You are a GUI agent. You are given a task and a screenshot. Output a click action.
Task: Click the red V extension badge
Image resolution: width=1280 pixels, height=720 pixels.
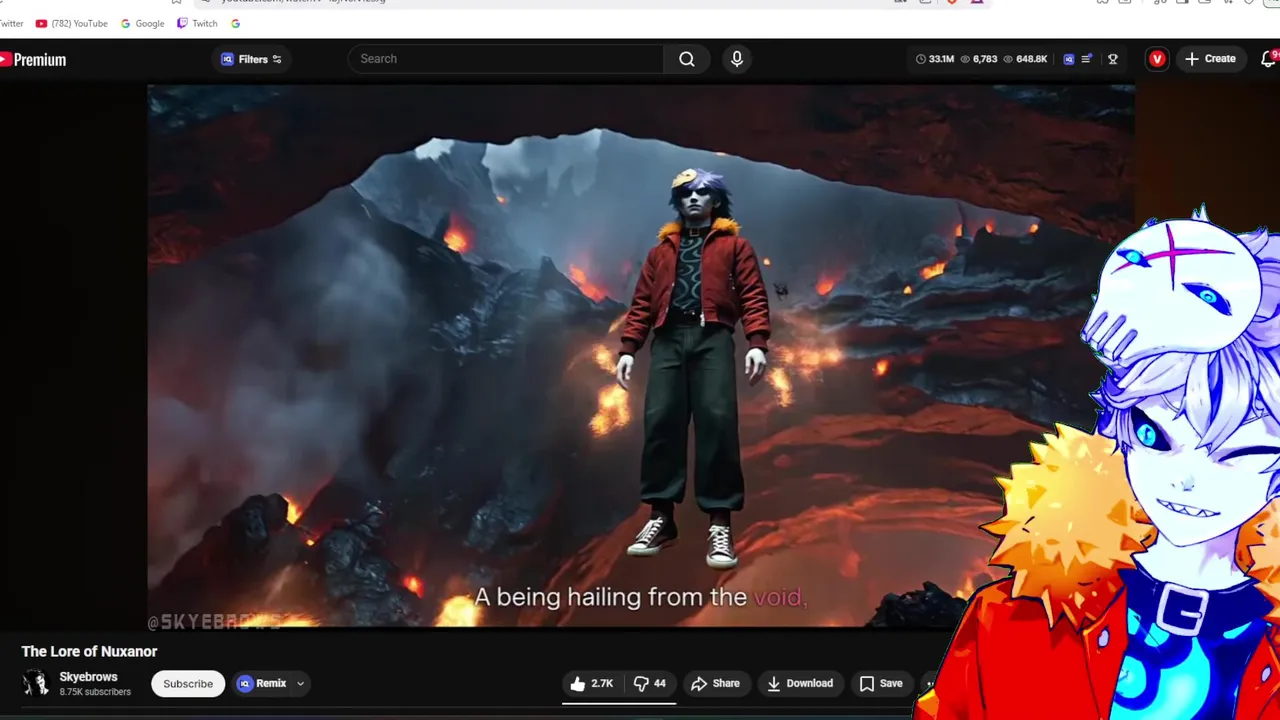click(x=1157, y=59)
